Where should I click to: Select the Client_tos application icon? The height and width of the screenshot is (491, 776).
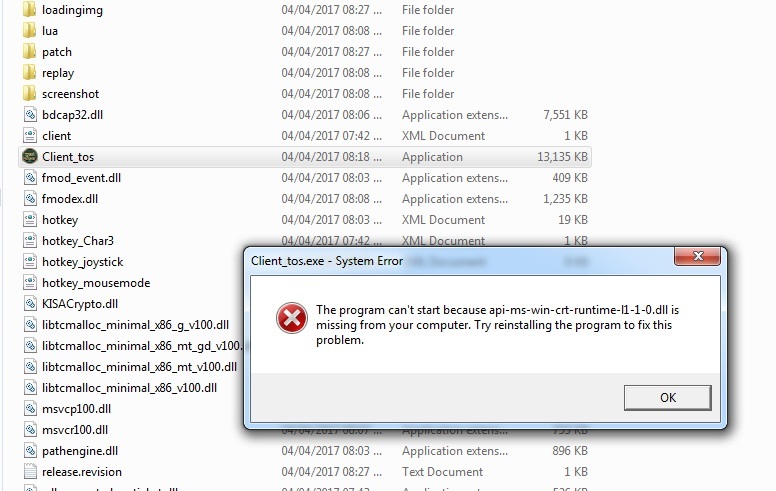[x=30, y=156]
